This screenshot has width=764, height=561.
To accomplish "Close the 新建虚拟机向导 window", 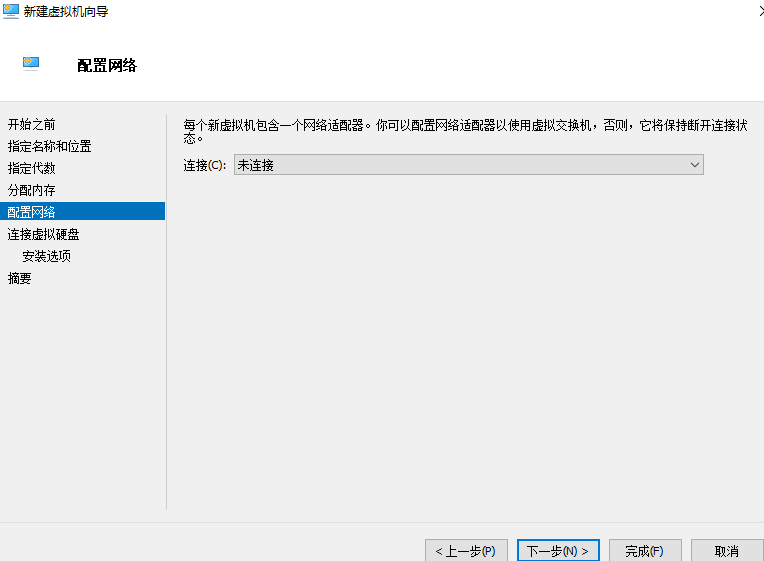I will pyautogui.click(x=760, y=11).
